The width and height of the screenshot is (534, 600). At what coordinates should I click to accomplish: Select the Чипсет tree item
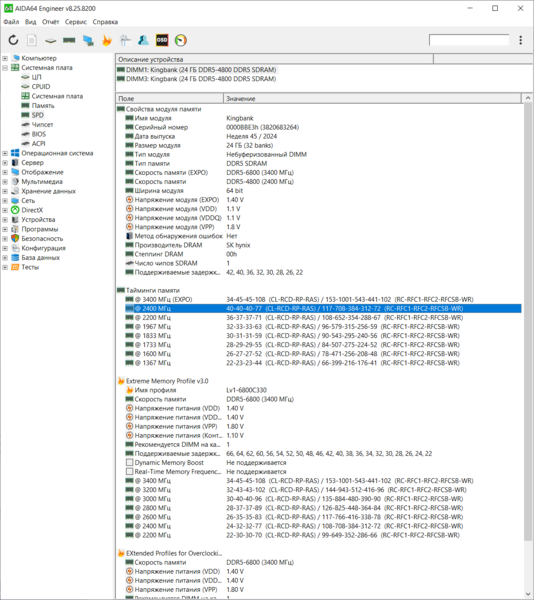point(42,125)
